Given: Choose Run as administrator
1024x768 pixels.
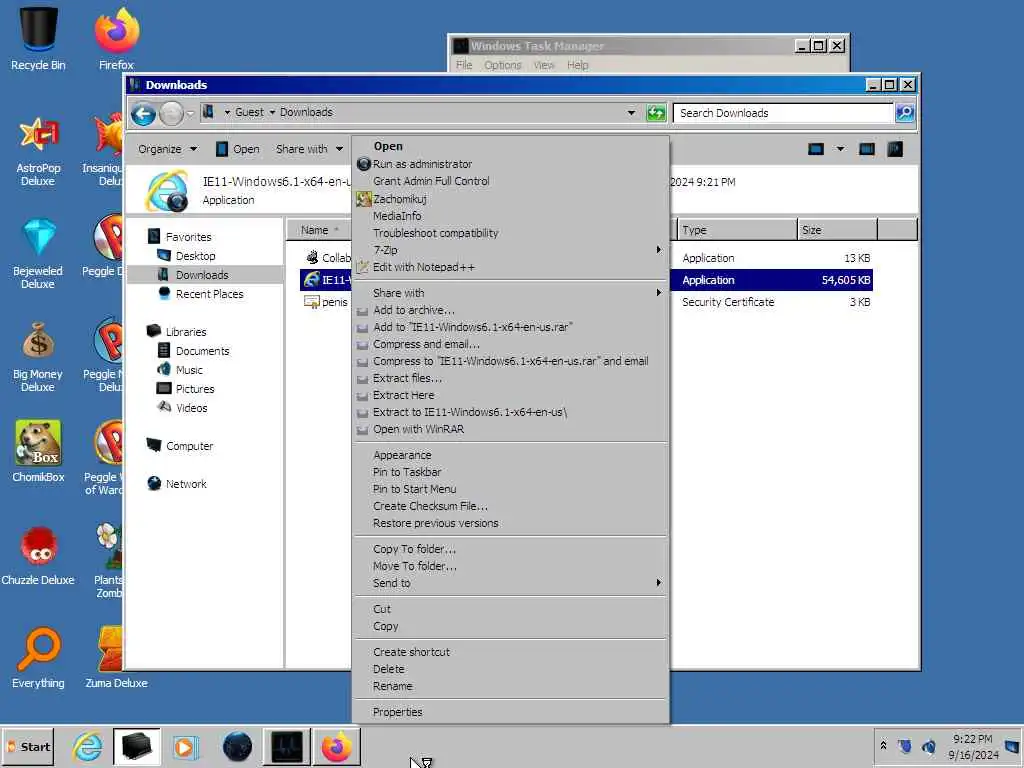Looking at the screenshot, I should coord(511,164).
